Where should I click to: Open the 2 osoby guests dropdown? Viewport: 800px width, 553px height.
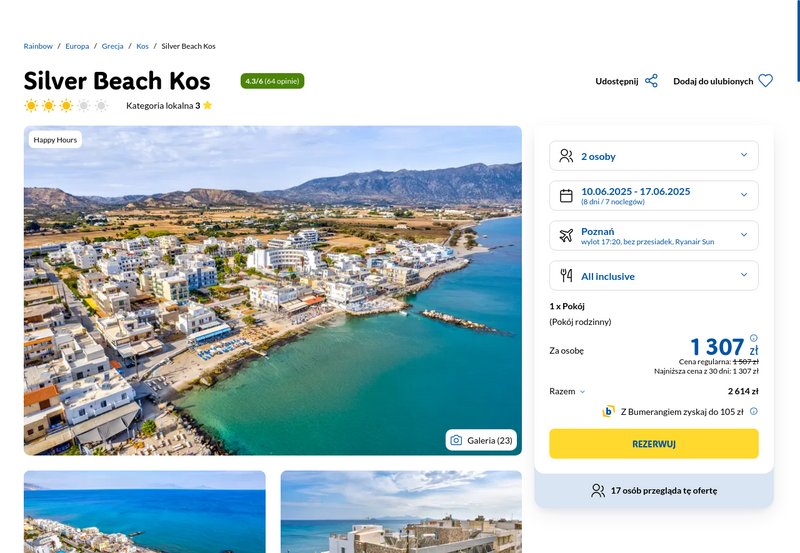click(x=654, y=156)
